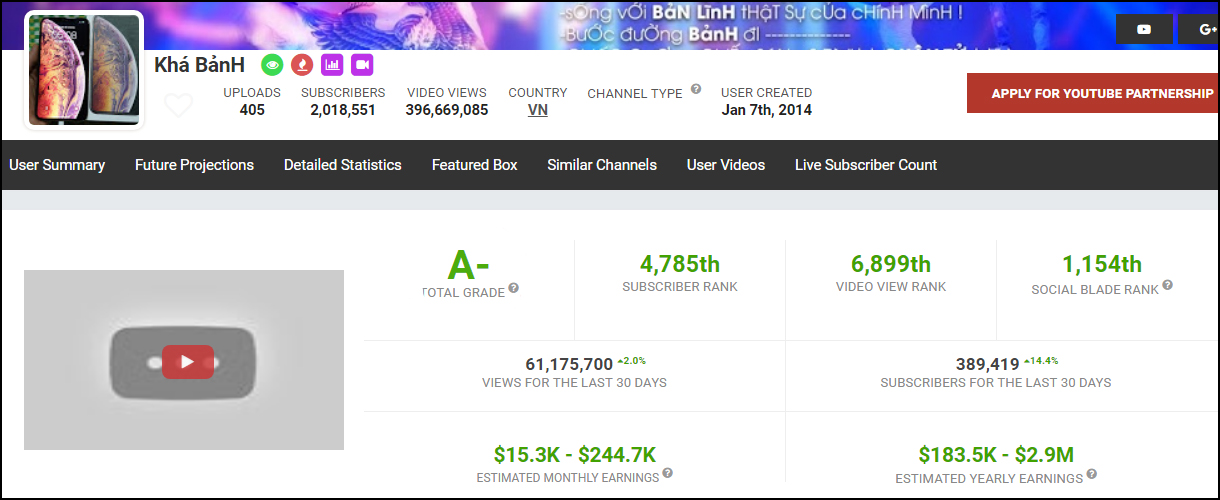This screenshot has height=500, width=1220.
Task: Click the purple video camera icon
Action: [x=362, y=65]
